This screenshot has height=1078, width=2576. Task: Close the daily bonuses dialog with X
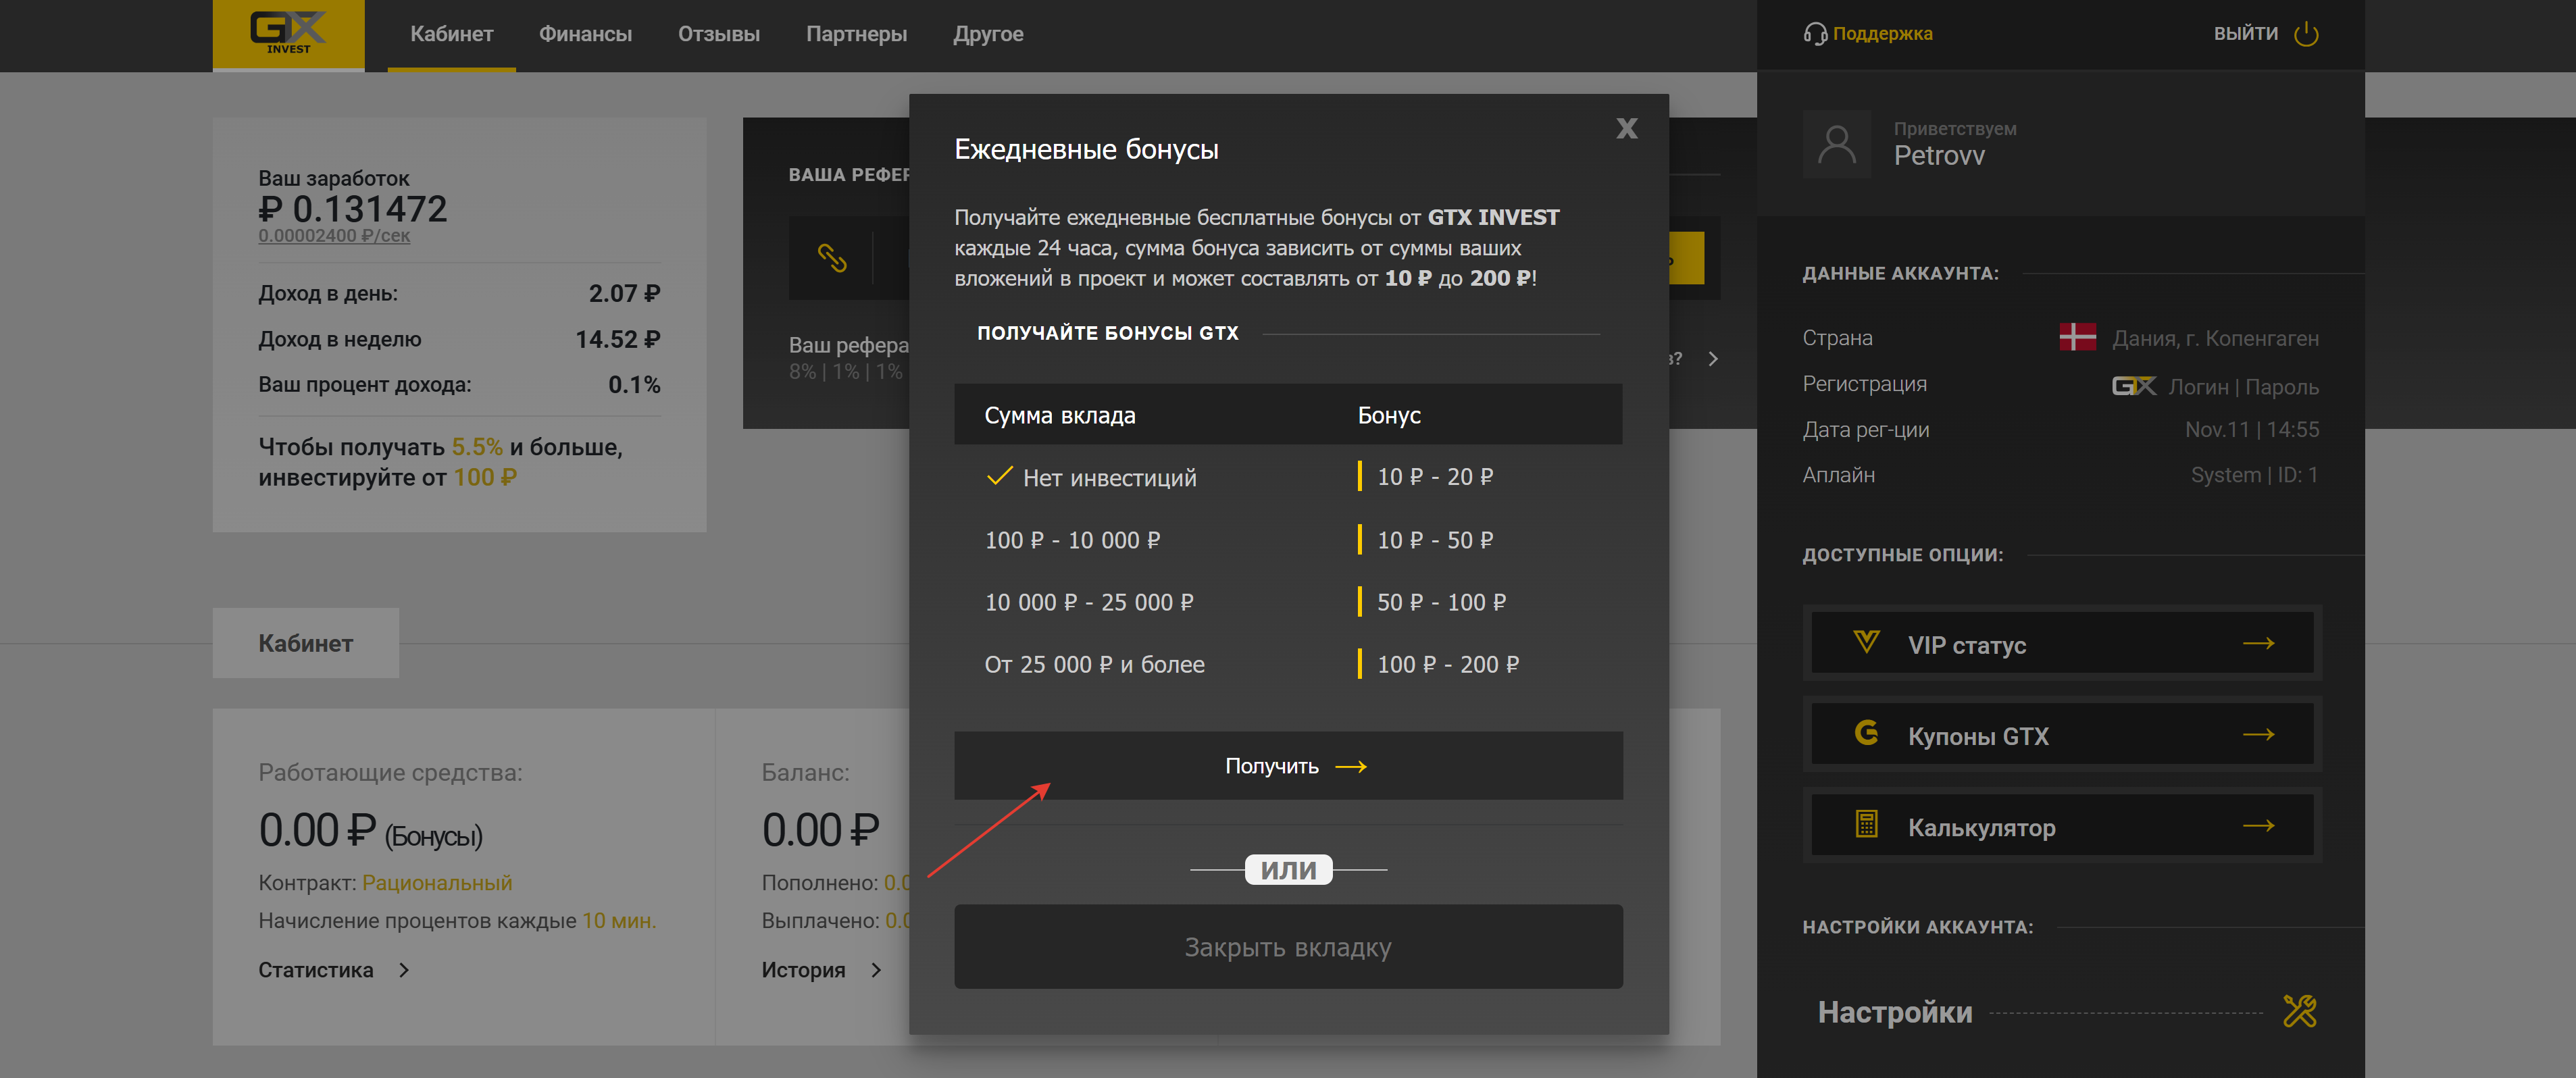(x=1627, y=128)
